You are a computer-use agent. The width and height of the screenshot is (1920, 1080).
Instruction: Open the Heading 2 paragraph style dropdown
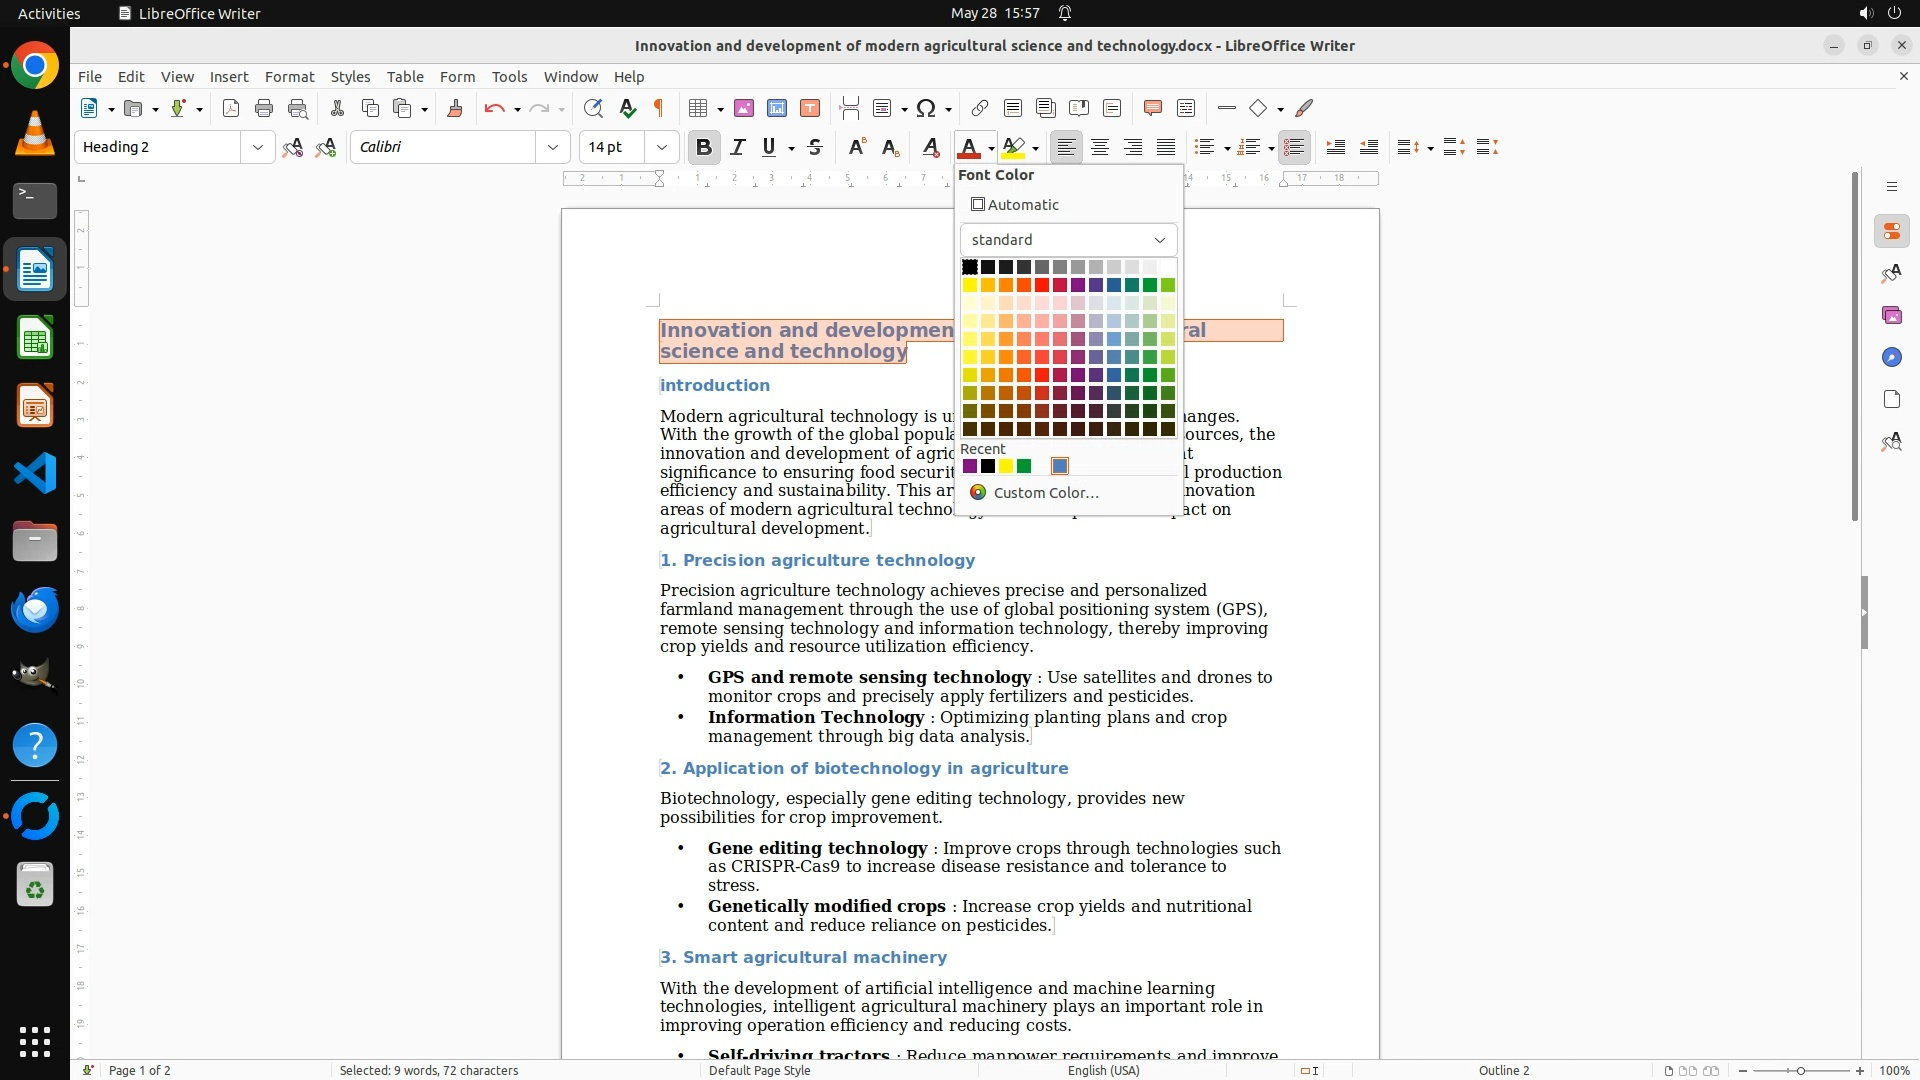coord(258,147)
